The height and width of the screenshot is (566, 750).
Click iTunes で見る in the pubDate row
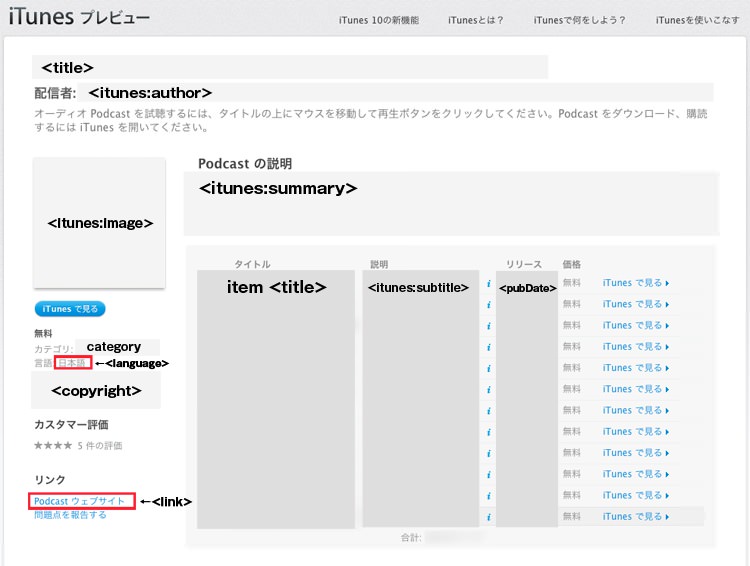coord(636,283)
